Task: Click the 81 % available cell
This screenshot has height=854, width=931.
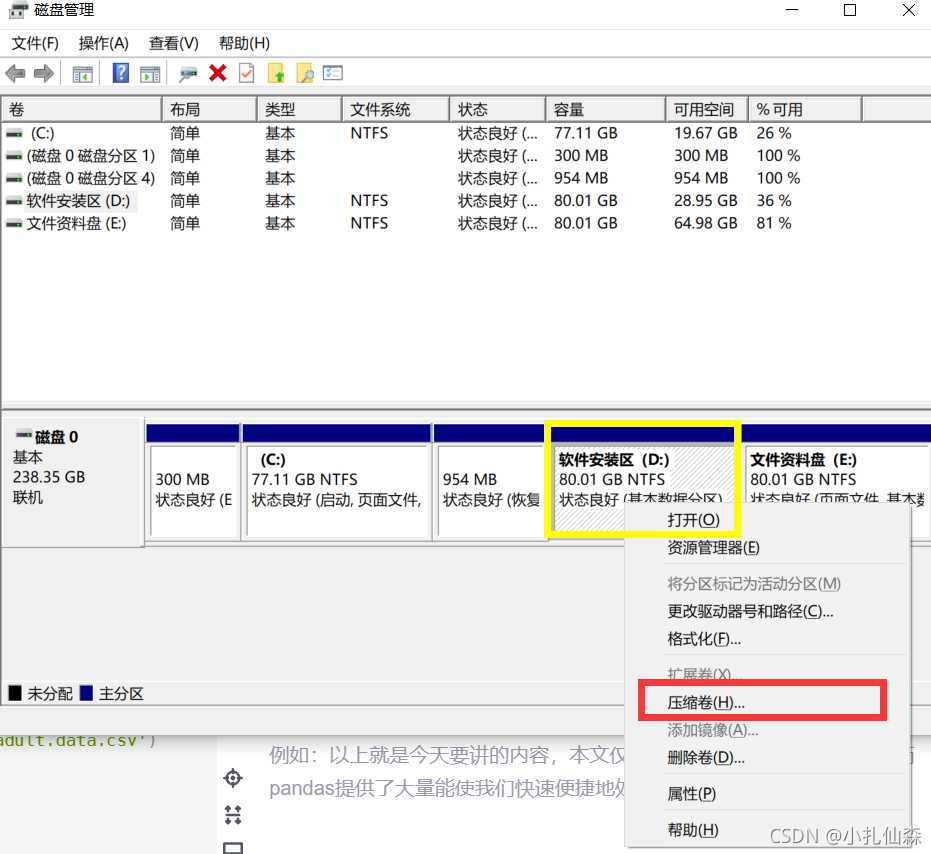Action: (x=774, y=224)
